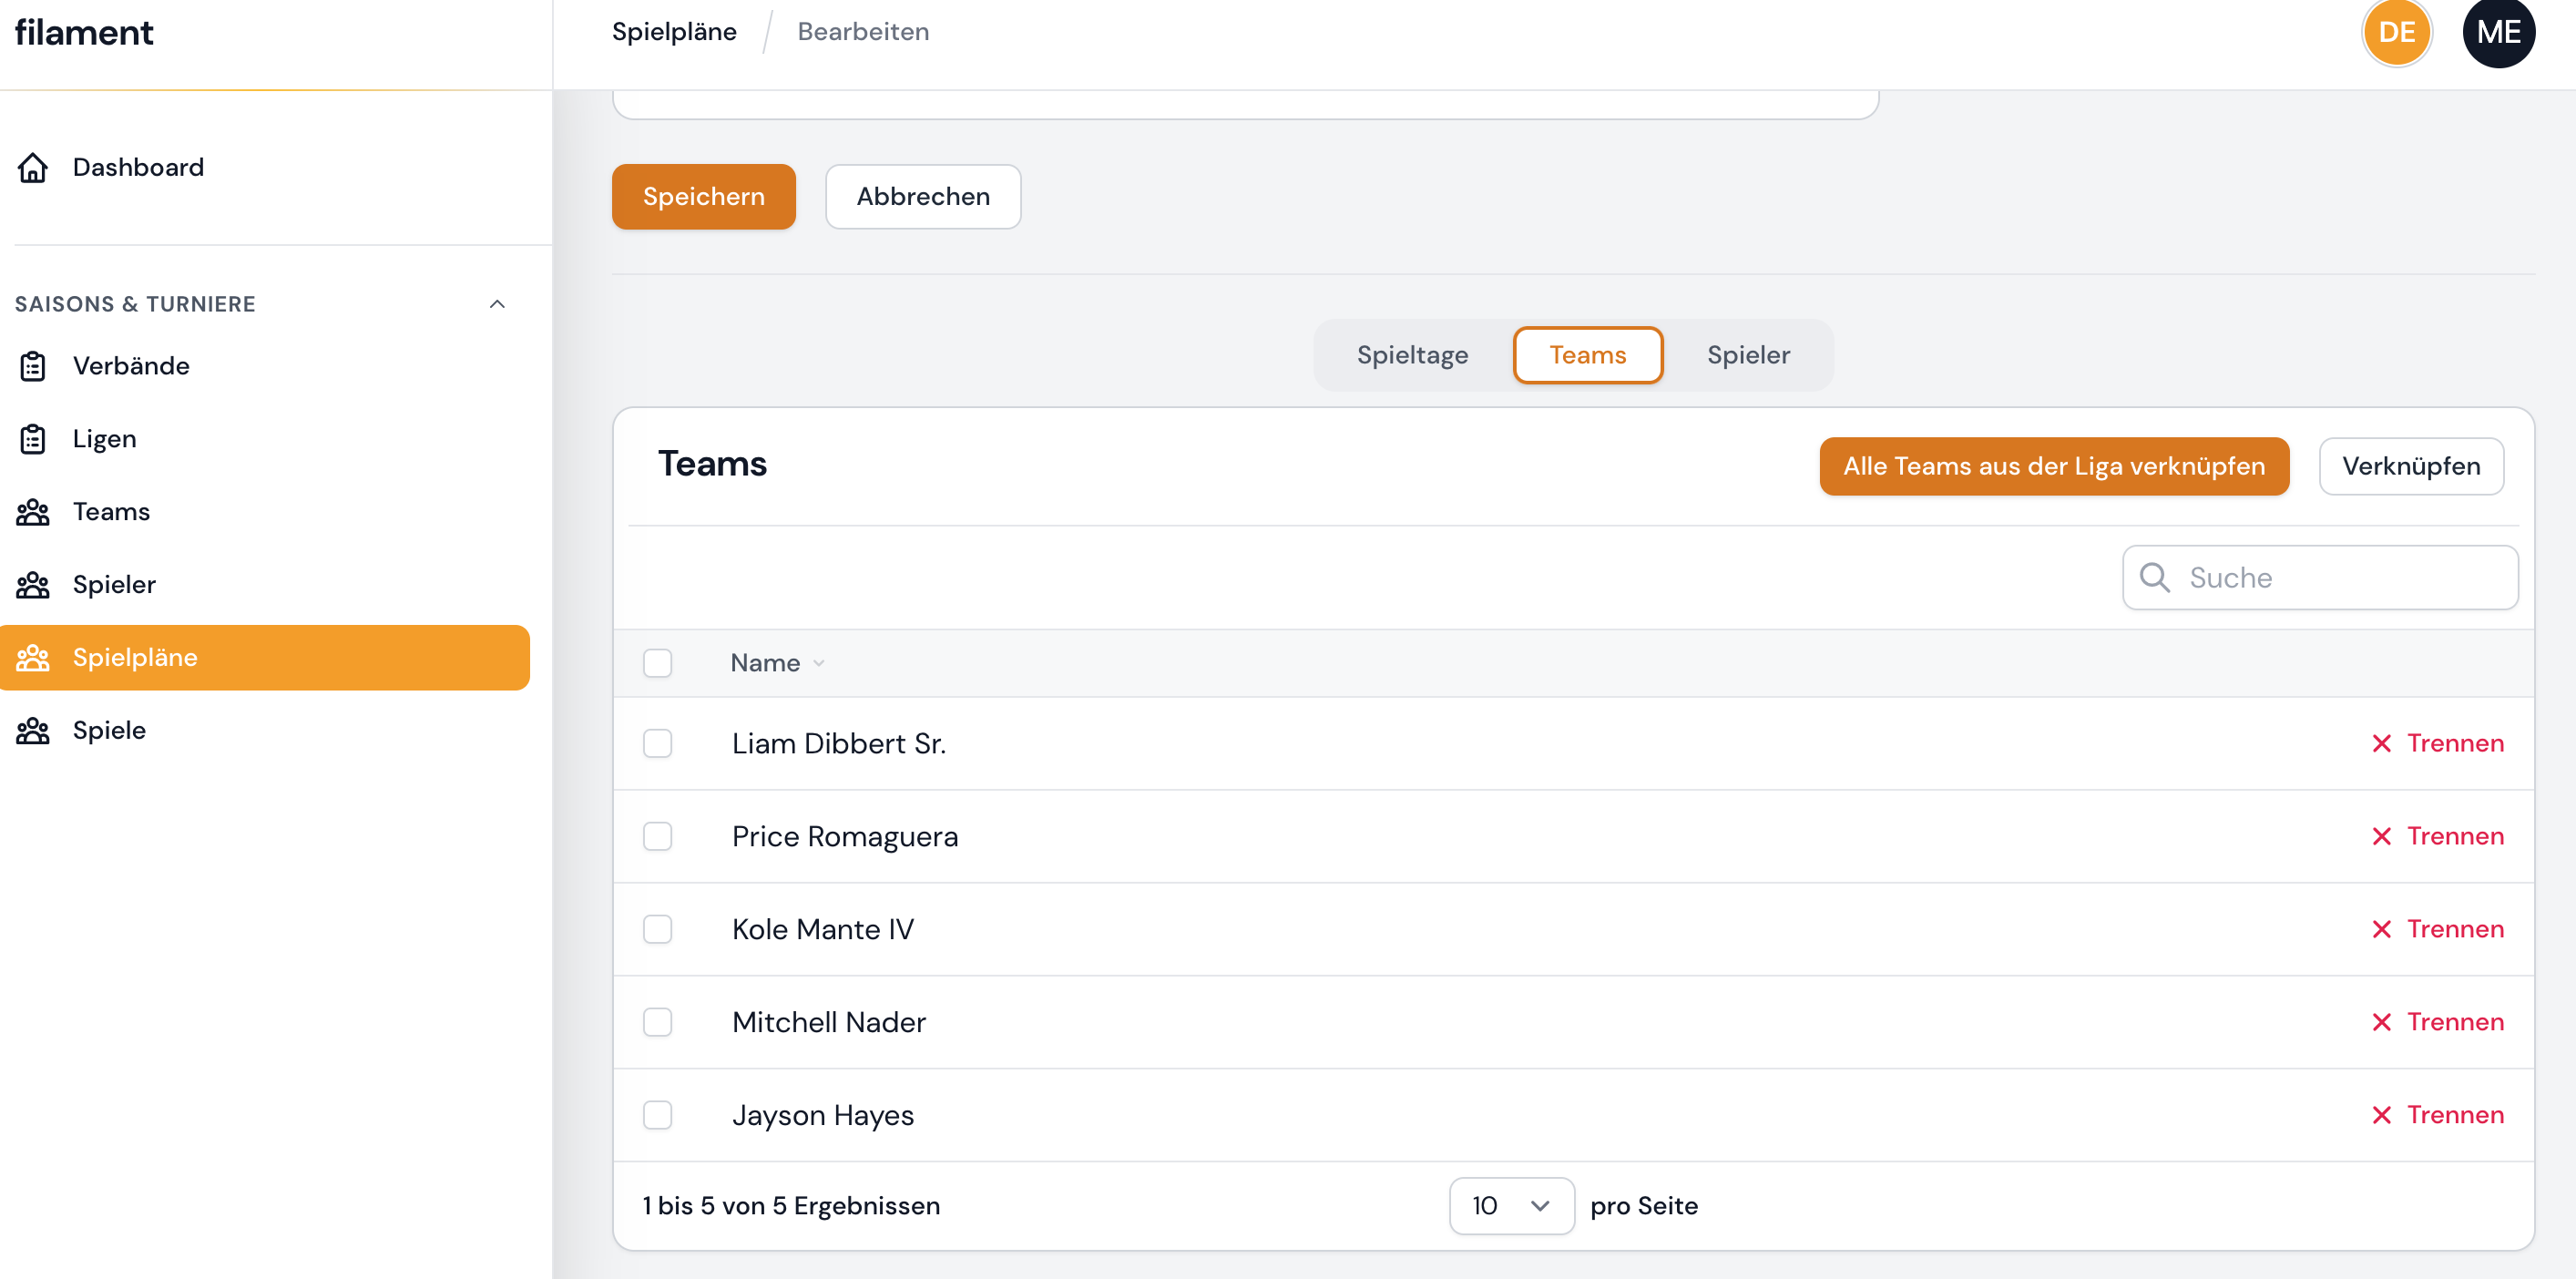Open the results-per-page dropdown showing 10
This screenshot has width=2576, height=1279.
(1511, 1206)
